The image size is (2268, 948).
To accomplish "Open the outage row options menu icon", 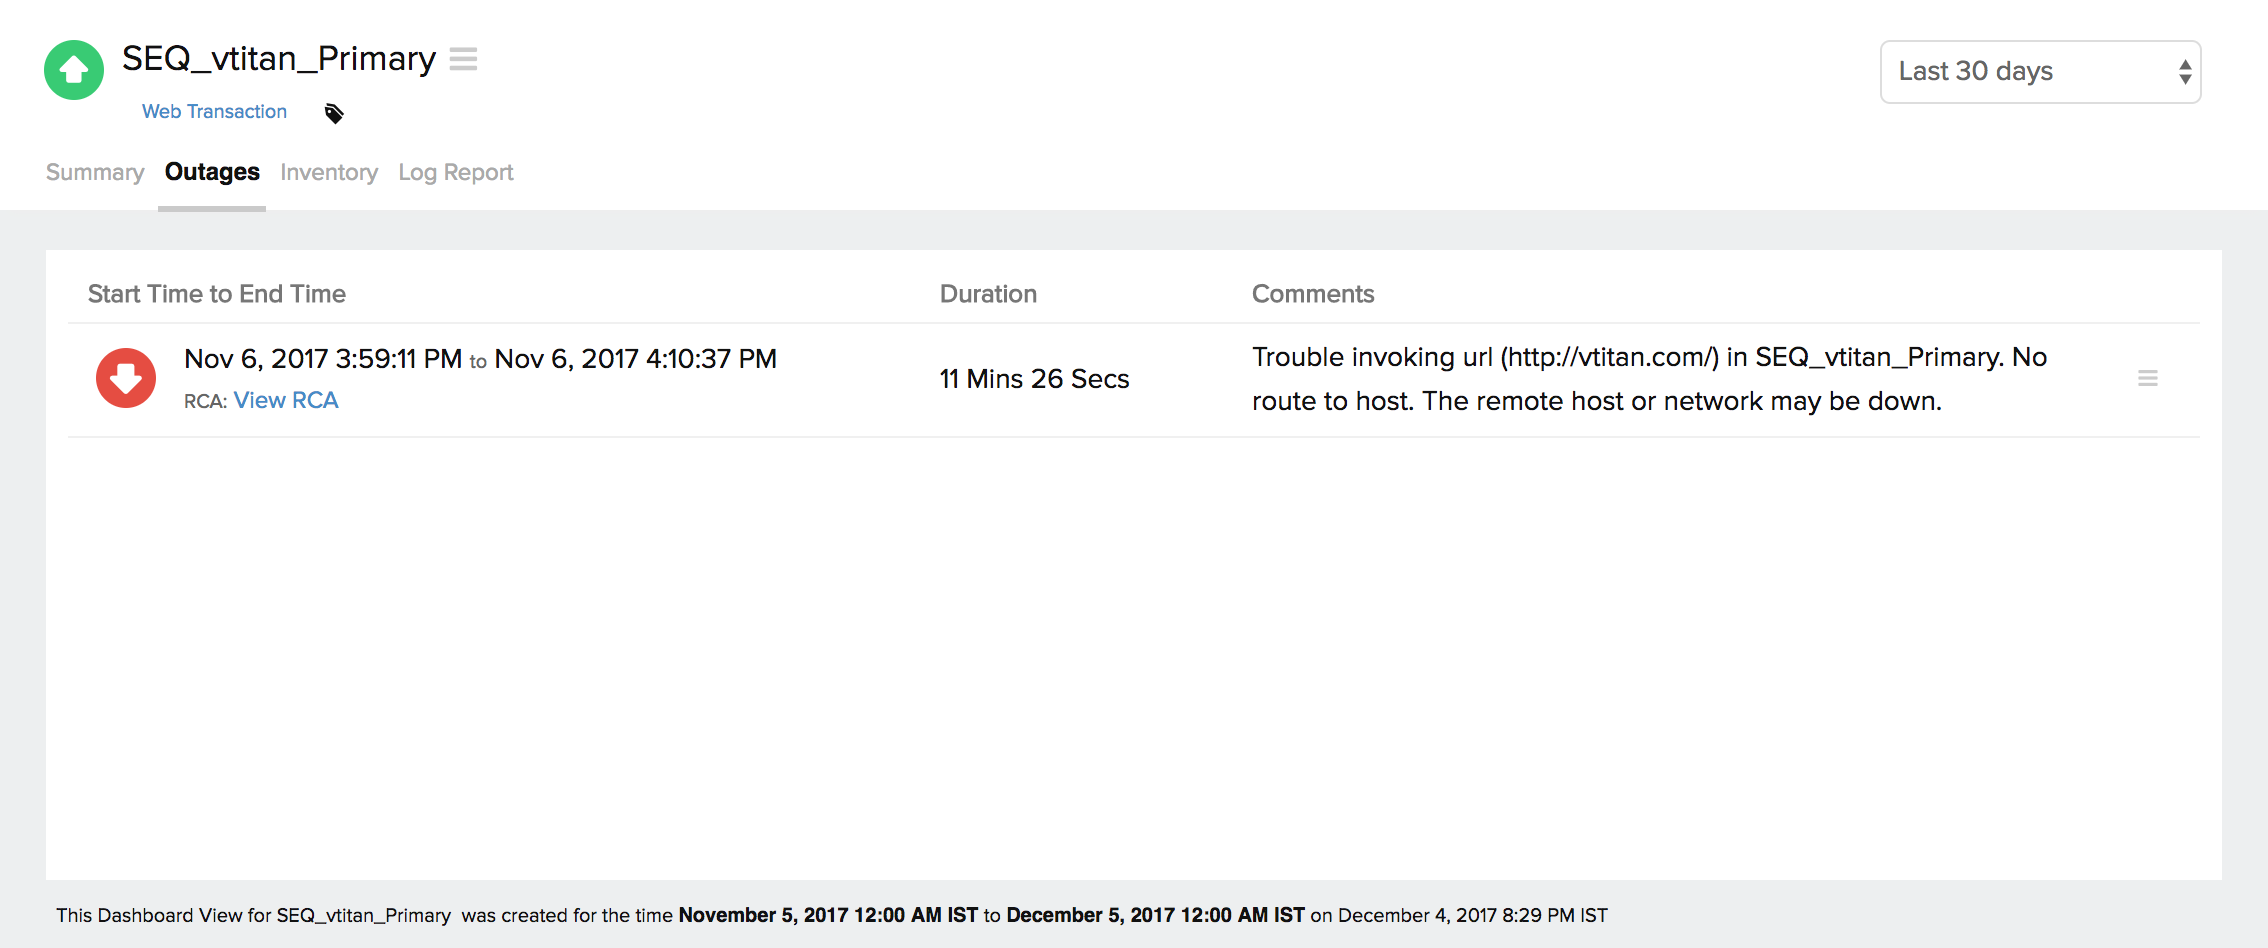I will 2147,378.
